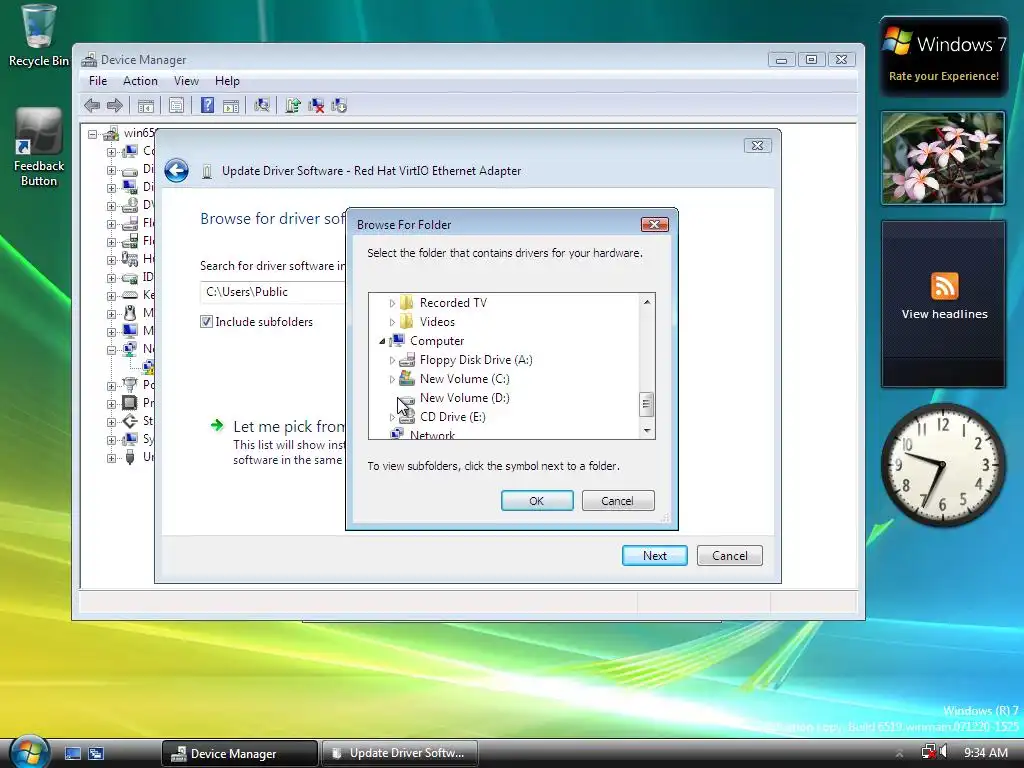The height and width of the screenshot is (768, 1024).
Task: Click the Back arrow in Device Manager toolbar
Action: [92, 105]
